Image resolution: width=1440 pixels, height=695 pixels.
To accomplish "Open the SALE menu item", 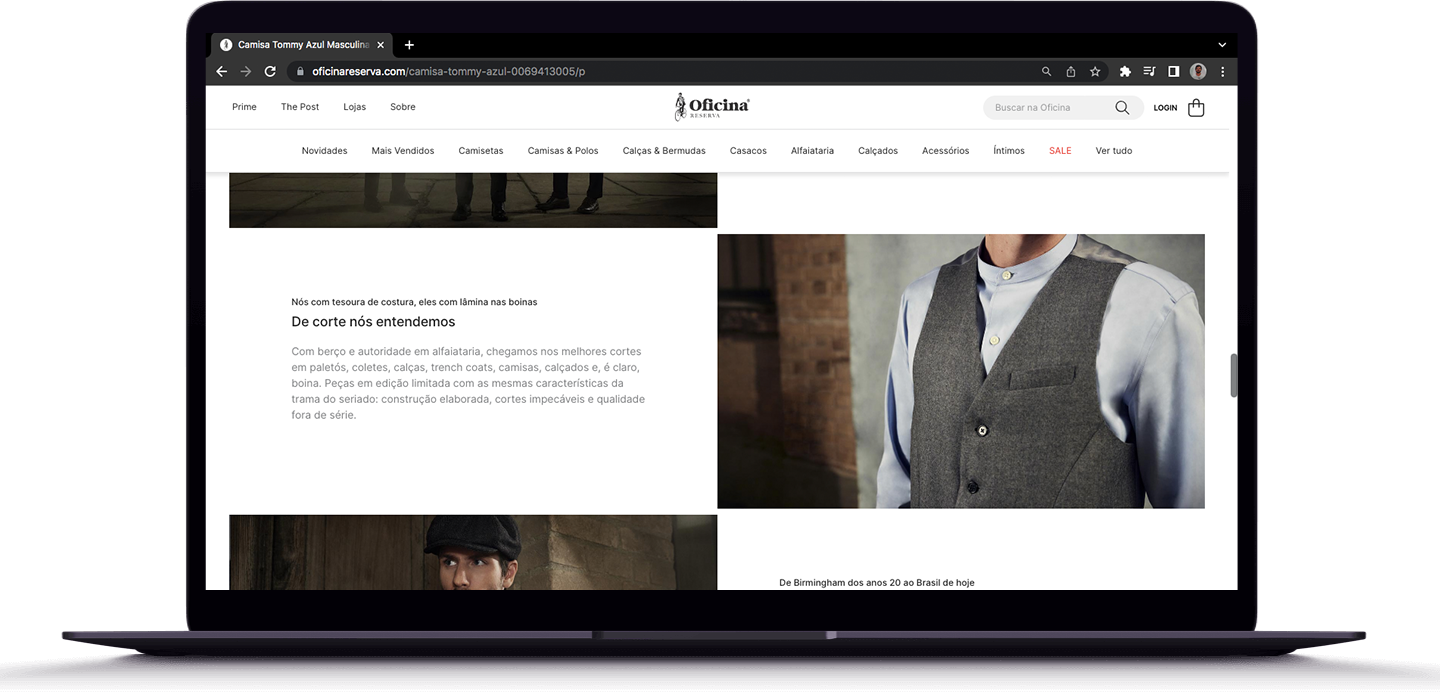I will coord(1060,151).
